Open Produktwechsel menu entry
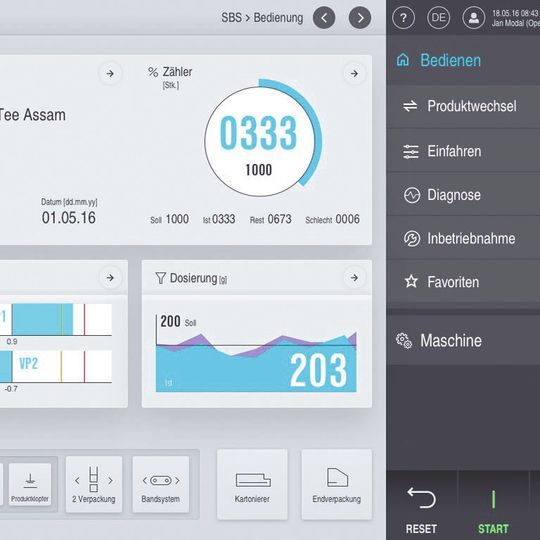This screenshot has height=540, width=540. tap(463, 106)
